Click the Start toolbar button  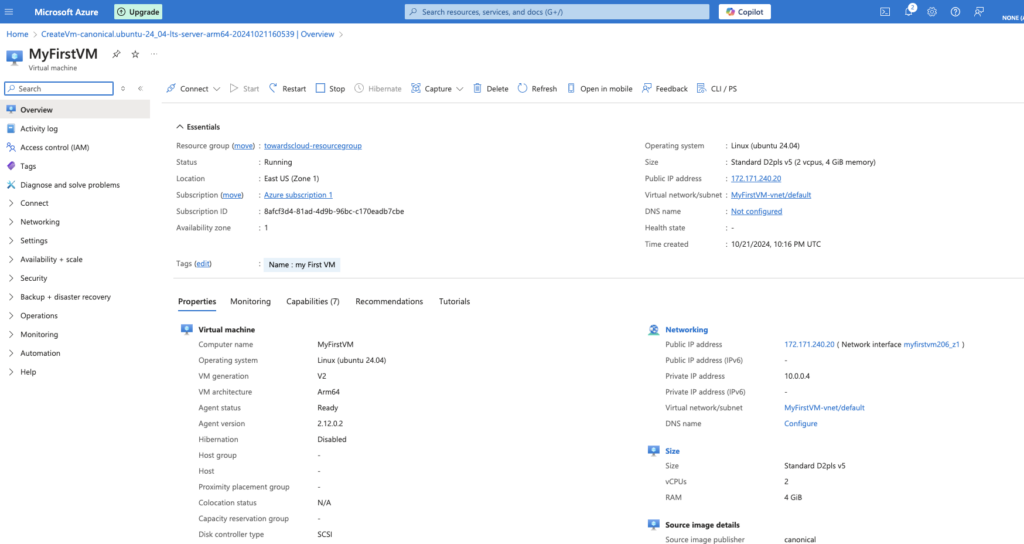click(244, 89)
